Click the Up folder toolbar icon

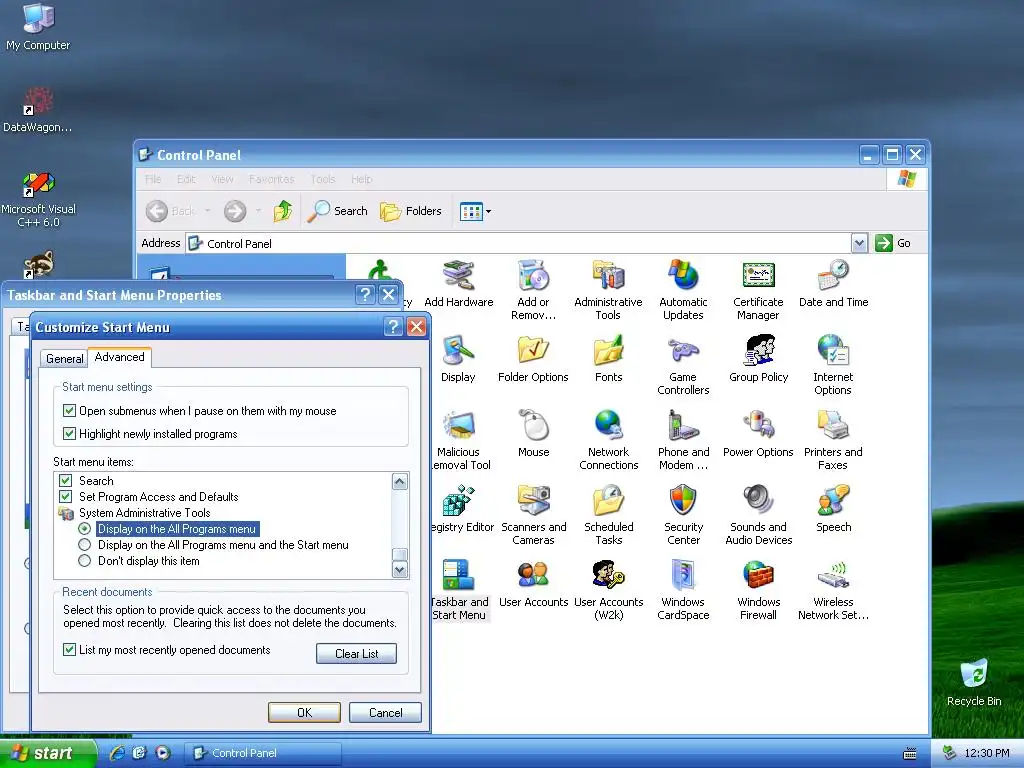tap(283, 211)
